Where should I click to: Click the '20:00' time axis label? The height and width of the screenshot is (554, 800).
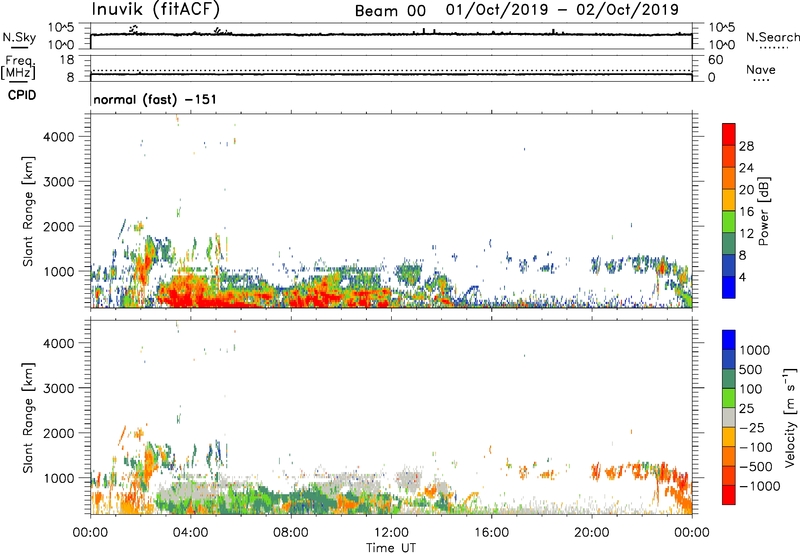click(591, 533)
